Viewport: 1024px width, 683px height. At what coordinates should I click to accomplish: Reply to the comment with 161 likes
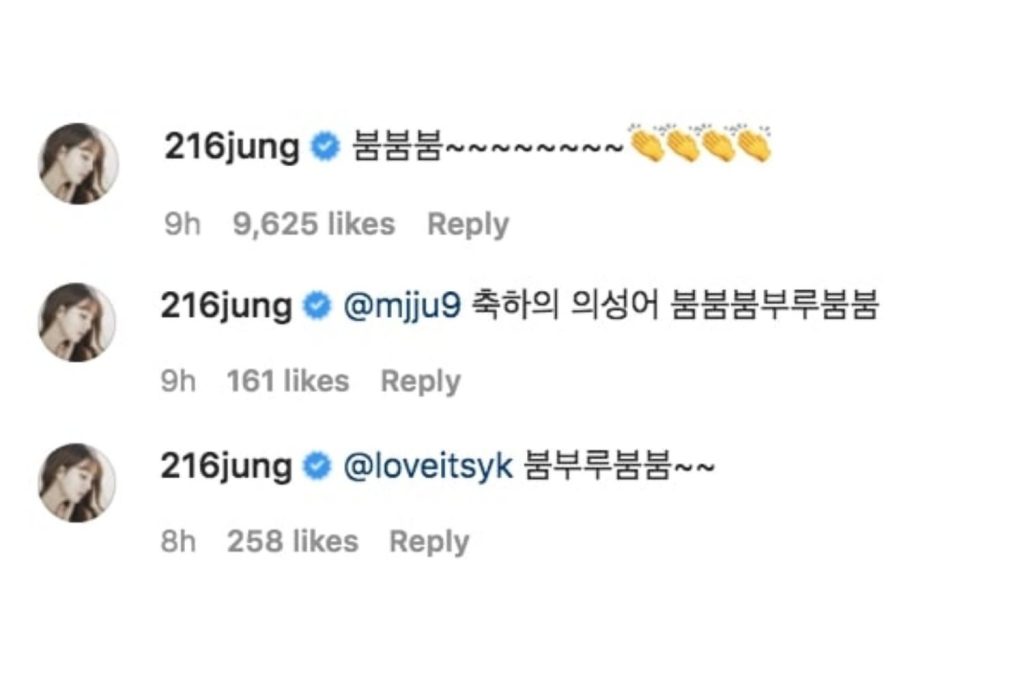tap(420, 381)
